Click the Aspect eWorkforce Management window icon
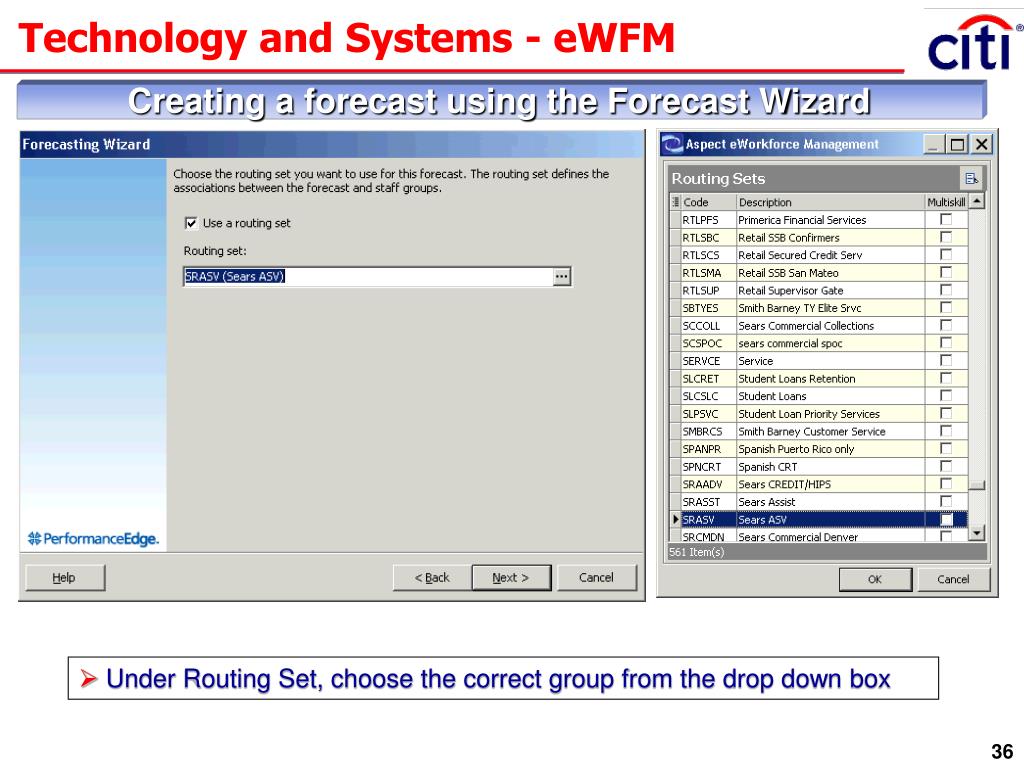This screenshot has width=1024, height=768. click(x=672, y=144)
